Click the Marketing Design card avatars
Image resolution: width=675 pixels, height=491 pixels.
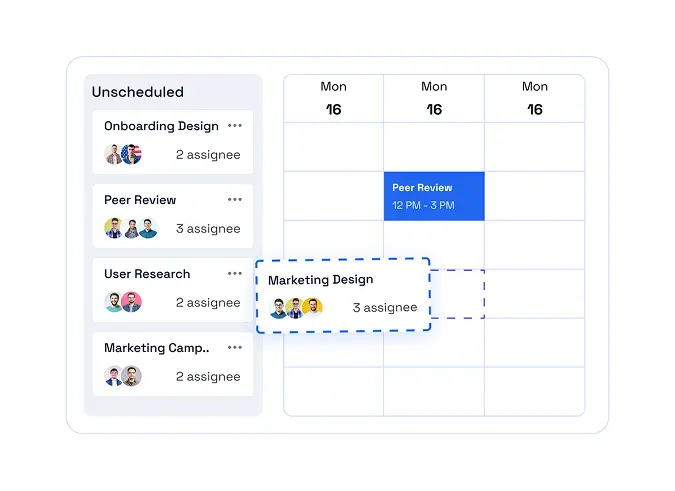[x=296, y=308]
